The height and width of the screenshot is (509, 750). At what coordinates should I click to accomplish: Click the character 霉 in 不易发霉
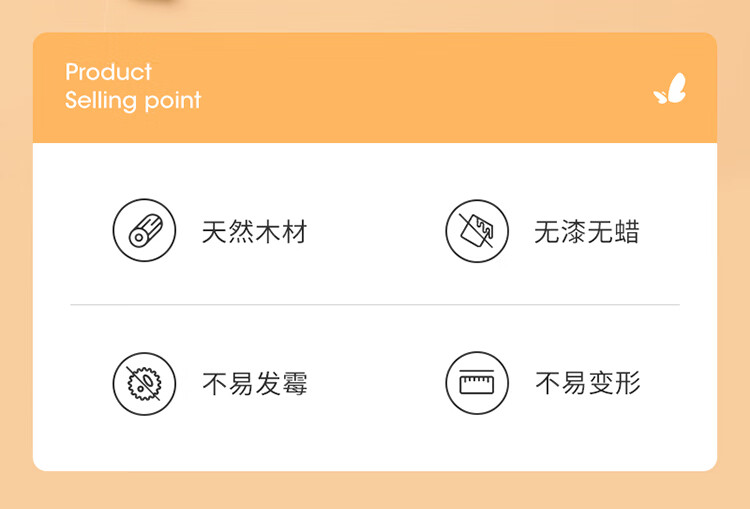[x=295, y=384]
